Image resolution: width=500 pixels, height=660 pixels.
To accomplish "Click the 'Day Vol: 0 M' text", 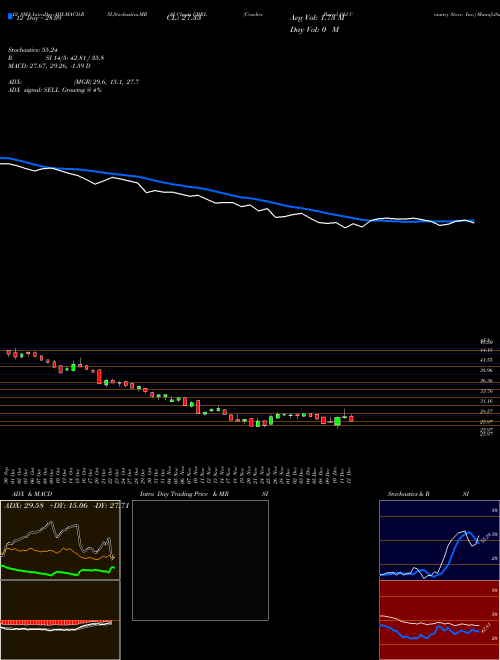I will [314, 30].
